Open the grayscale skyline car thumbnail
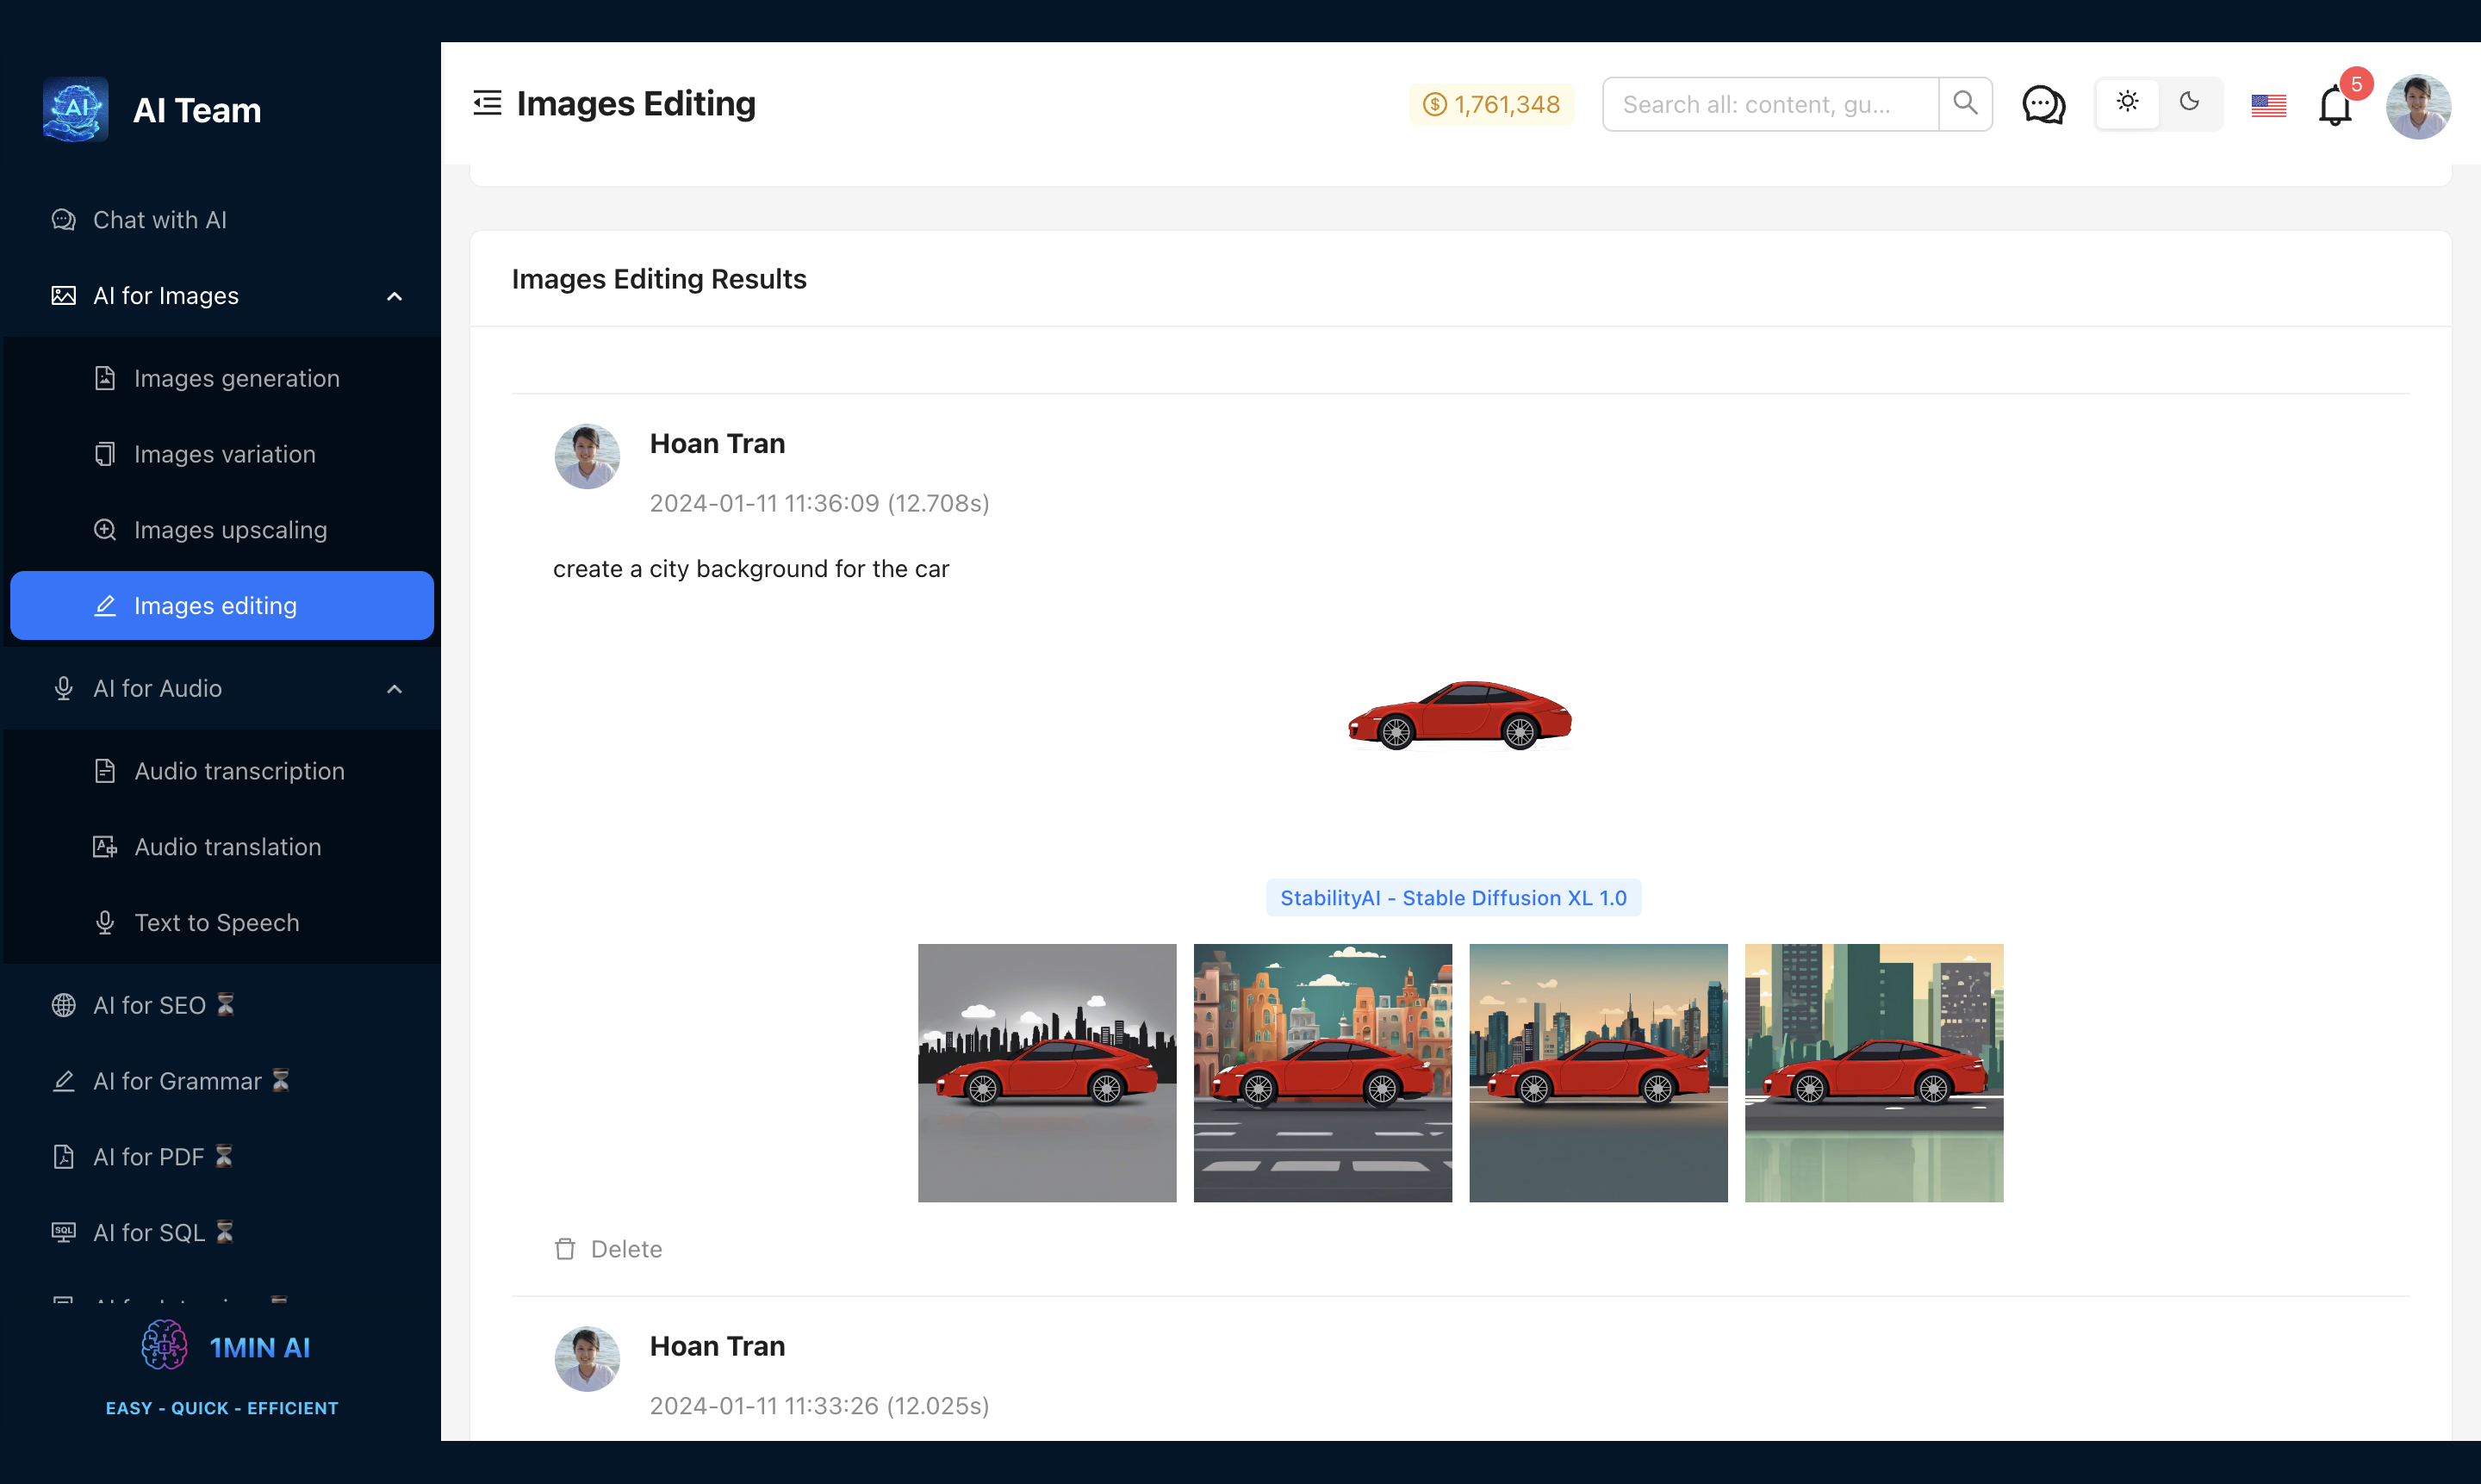Viewport: 2481px width, 1484px height. pyautogui.click(x=1046, y=1072)
